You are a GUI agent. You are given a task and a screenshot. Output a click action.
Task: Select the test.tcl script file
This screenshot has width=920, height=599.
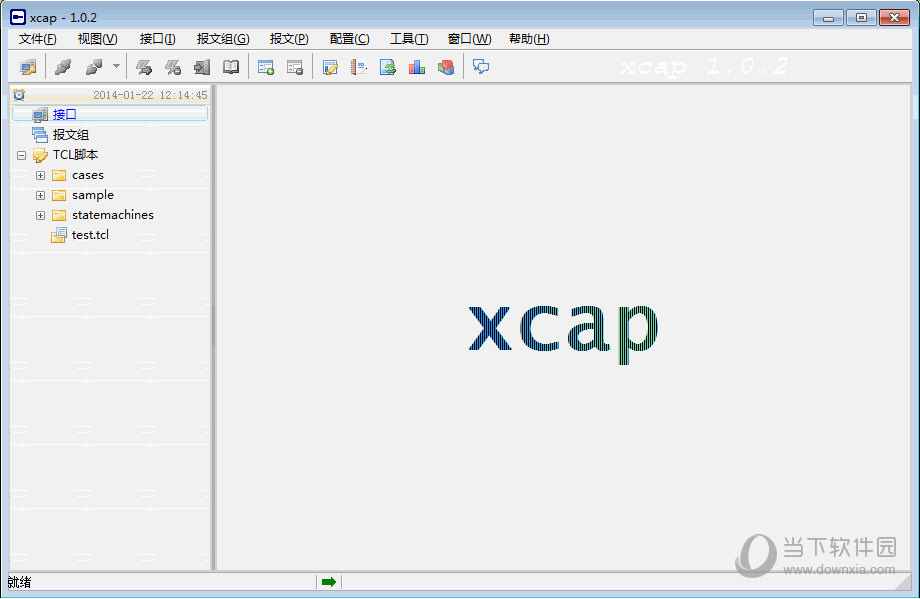(x=88, y=235)
